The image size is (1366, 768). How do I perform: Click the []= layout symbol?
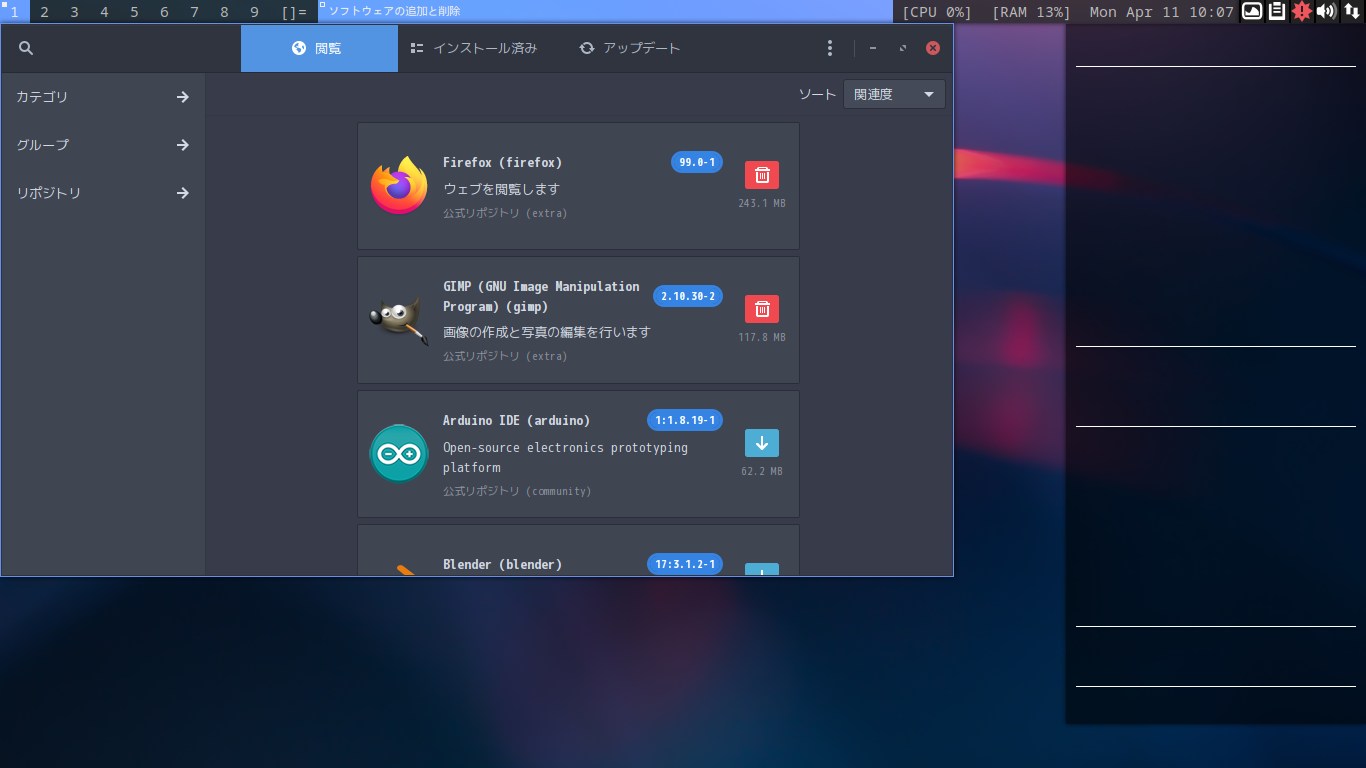coord(294,12)
